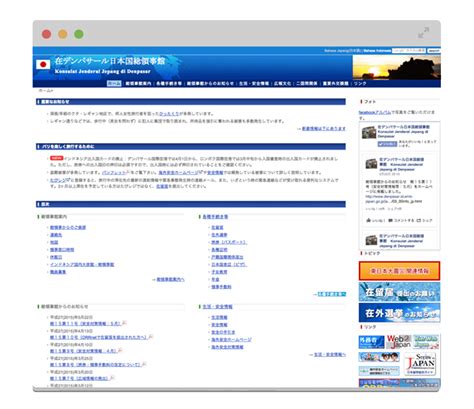Open the Study in JAPAN banner
Screen dimensions: 474x409
pos(421,364)
